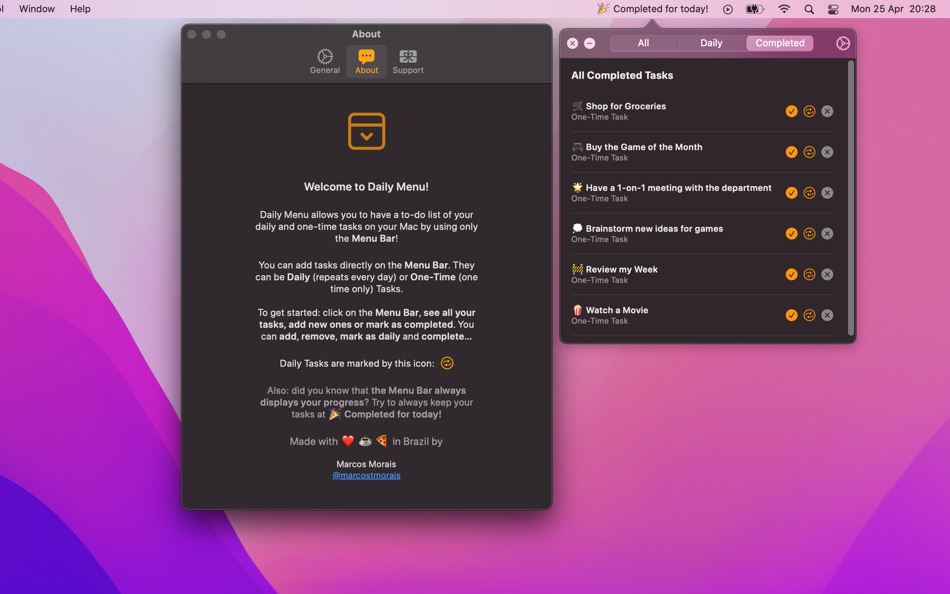
Task: Check battery status in menu bar
Action: click(754, 9)
